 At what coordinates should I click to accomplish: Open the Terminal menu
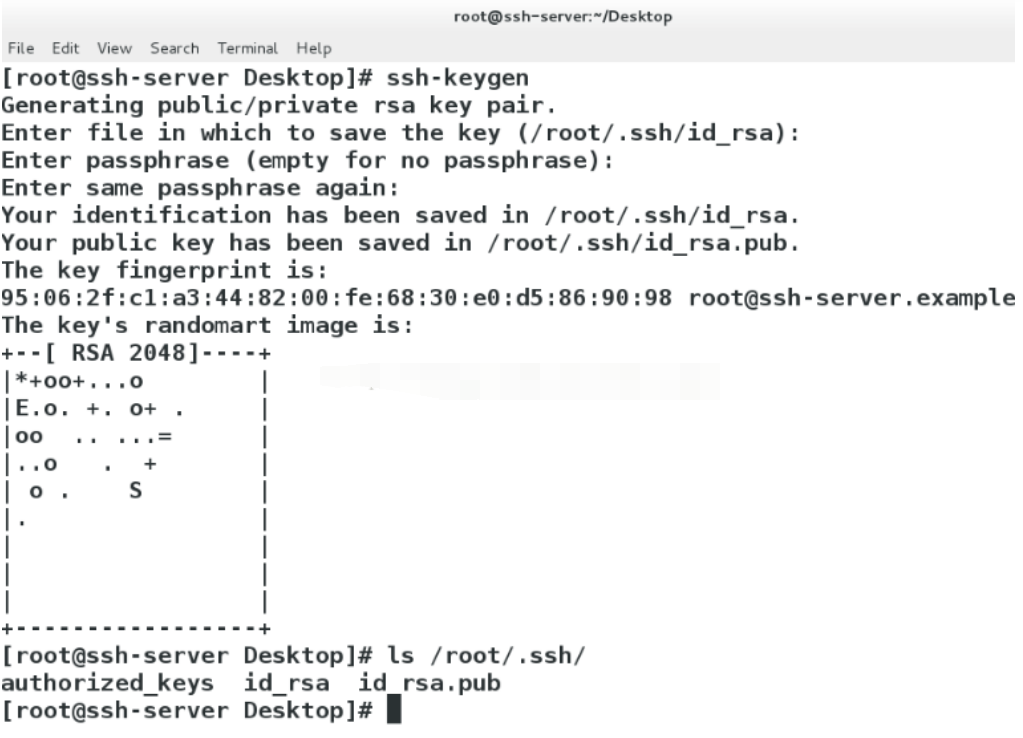245,48
